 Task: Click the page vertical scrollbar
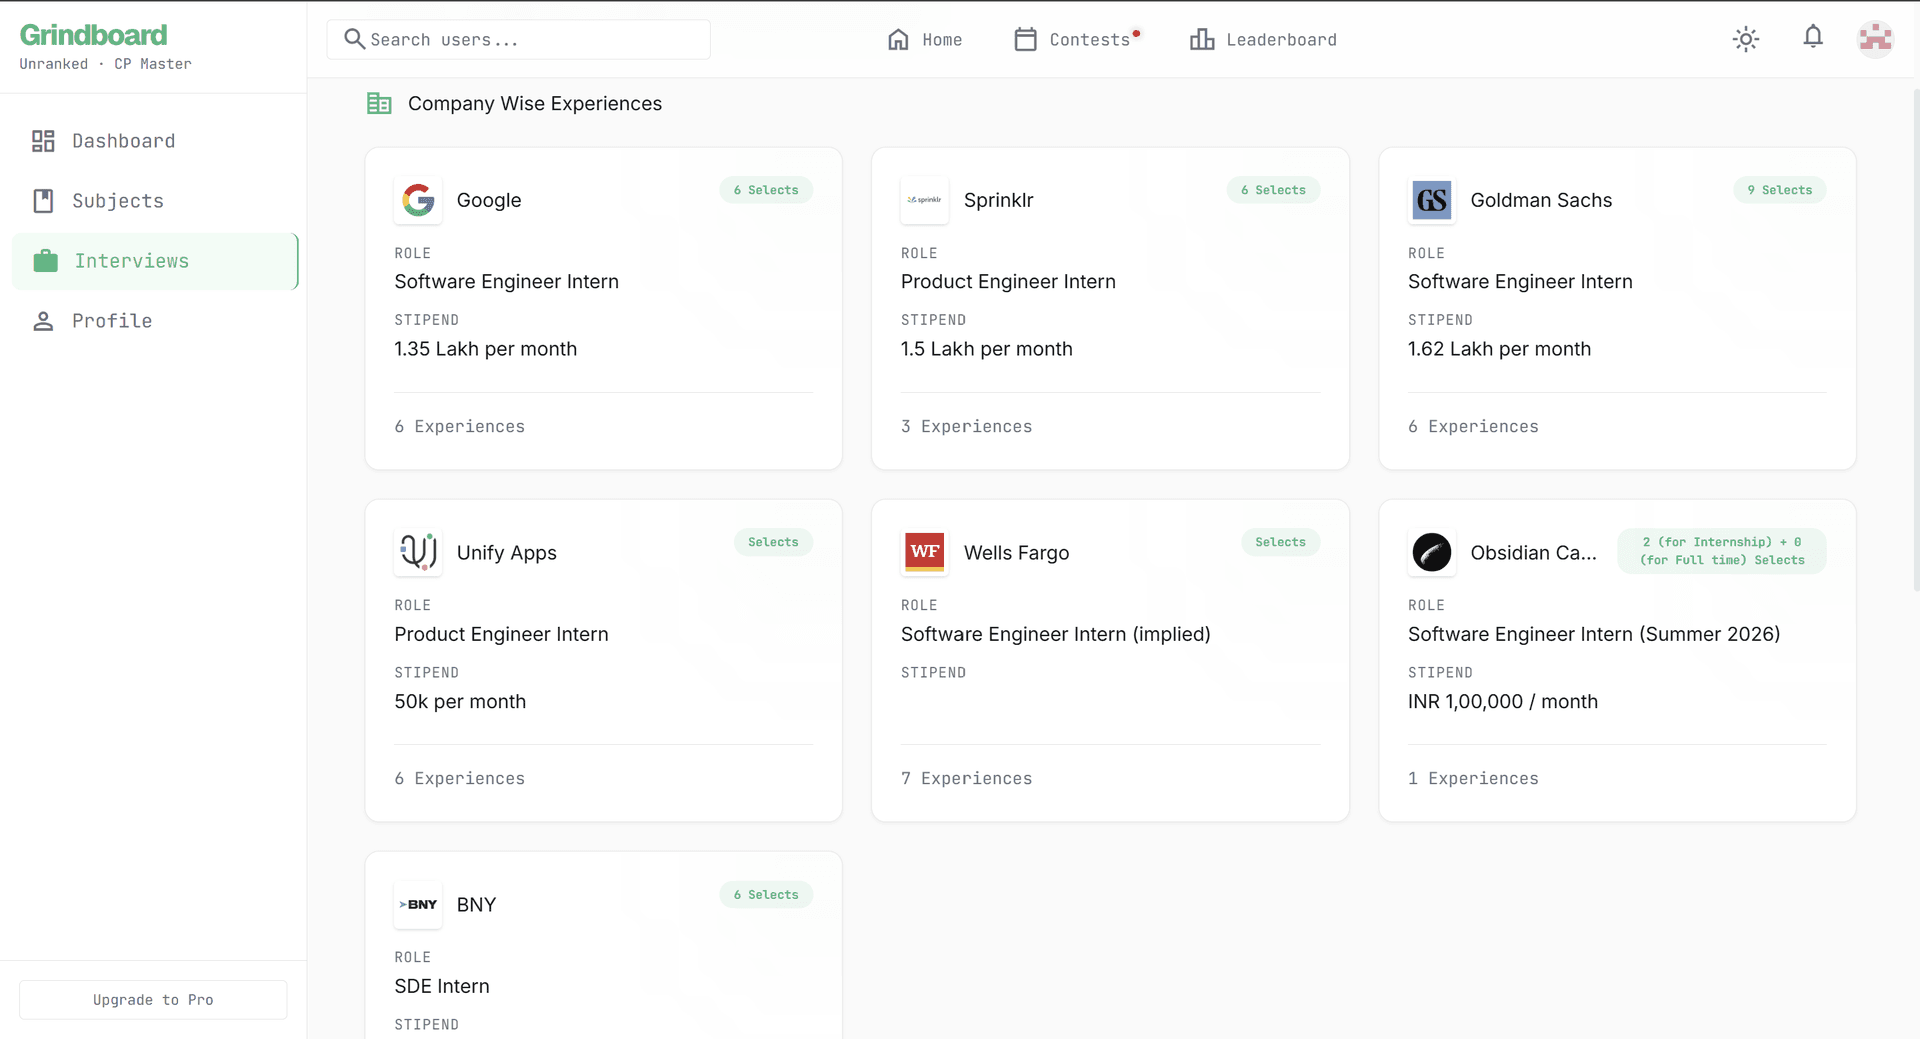(x=1916, y=340)
